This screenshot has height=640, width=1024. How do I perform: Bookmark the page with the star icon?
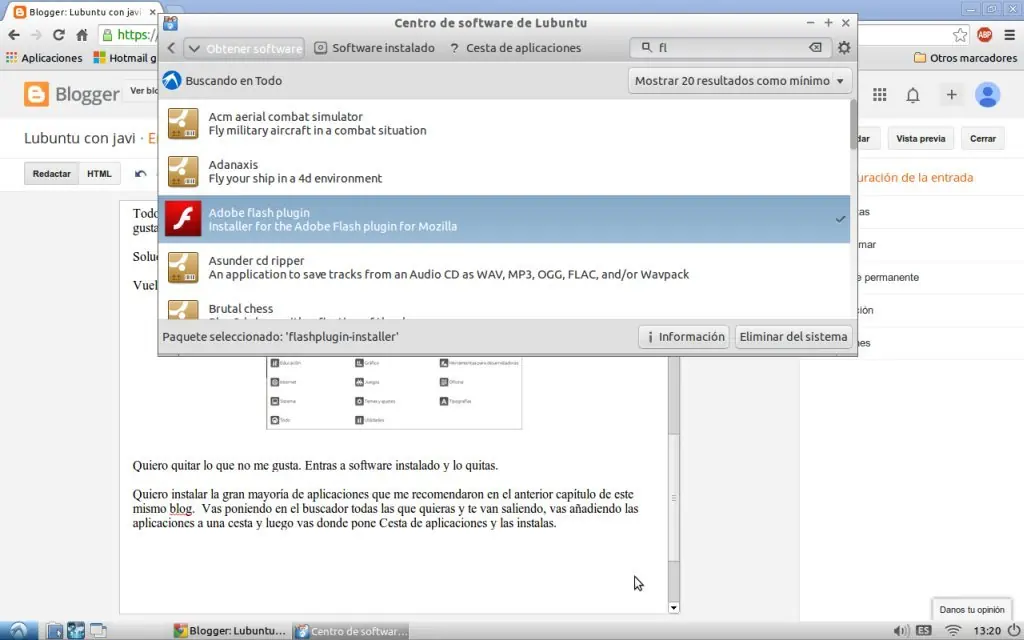(959, 35)
